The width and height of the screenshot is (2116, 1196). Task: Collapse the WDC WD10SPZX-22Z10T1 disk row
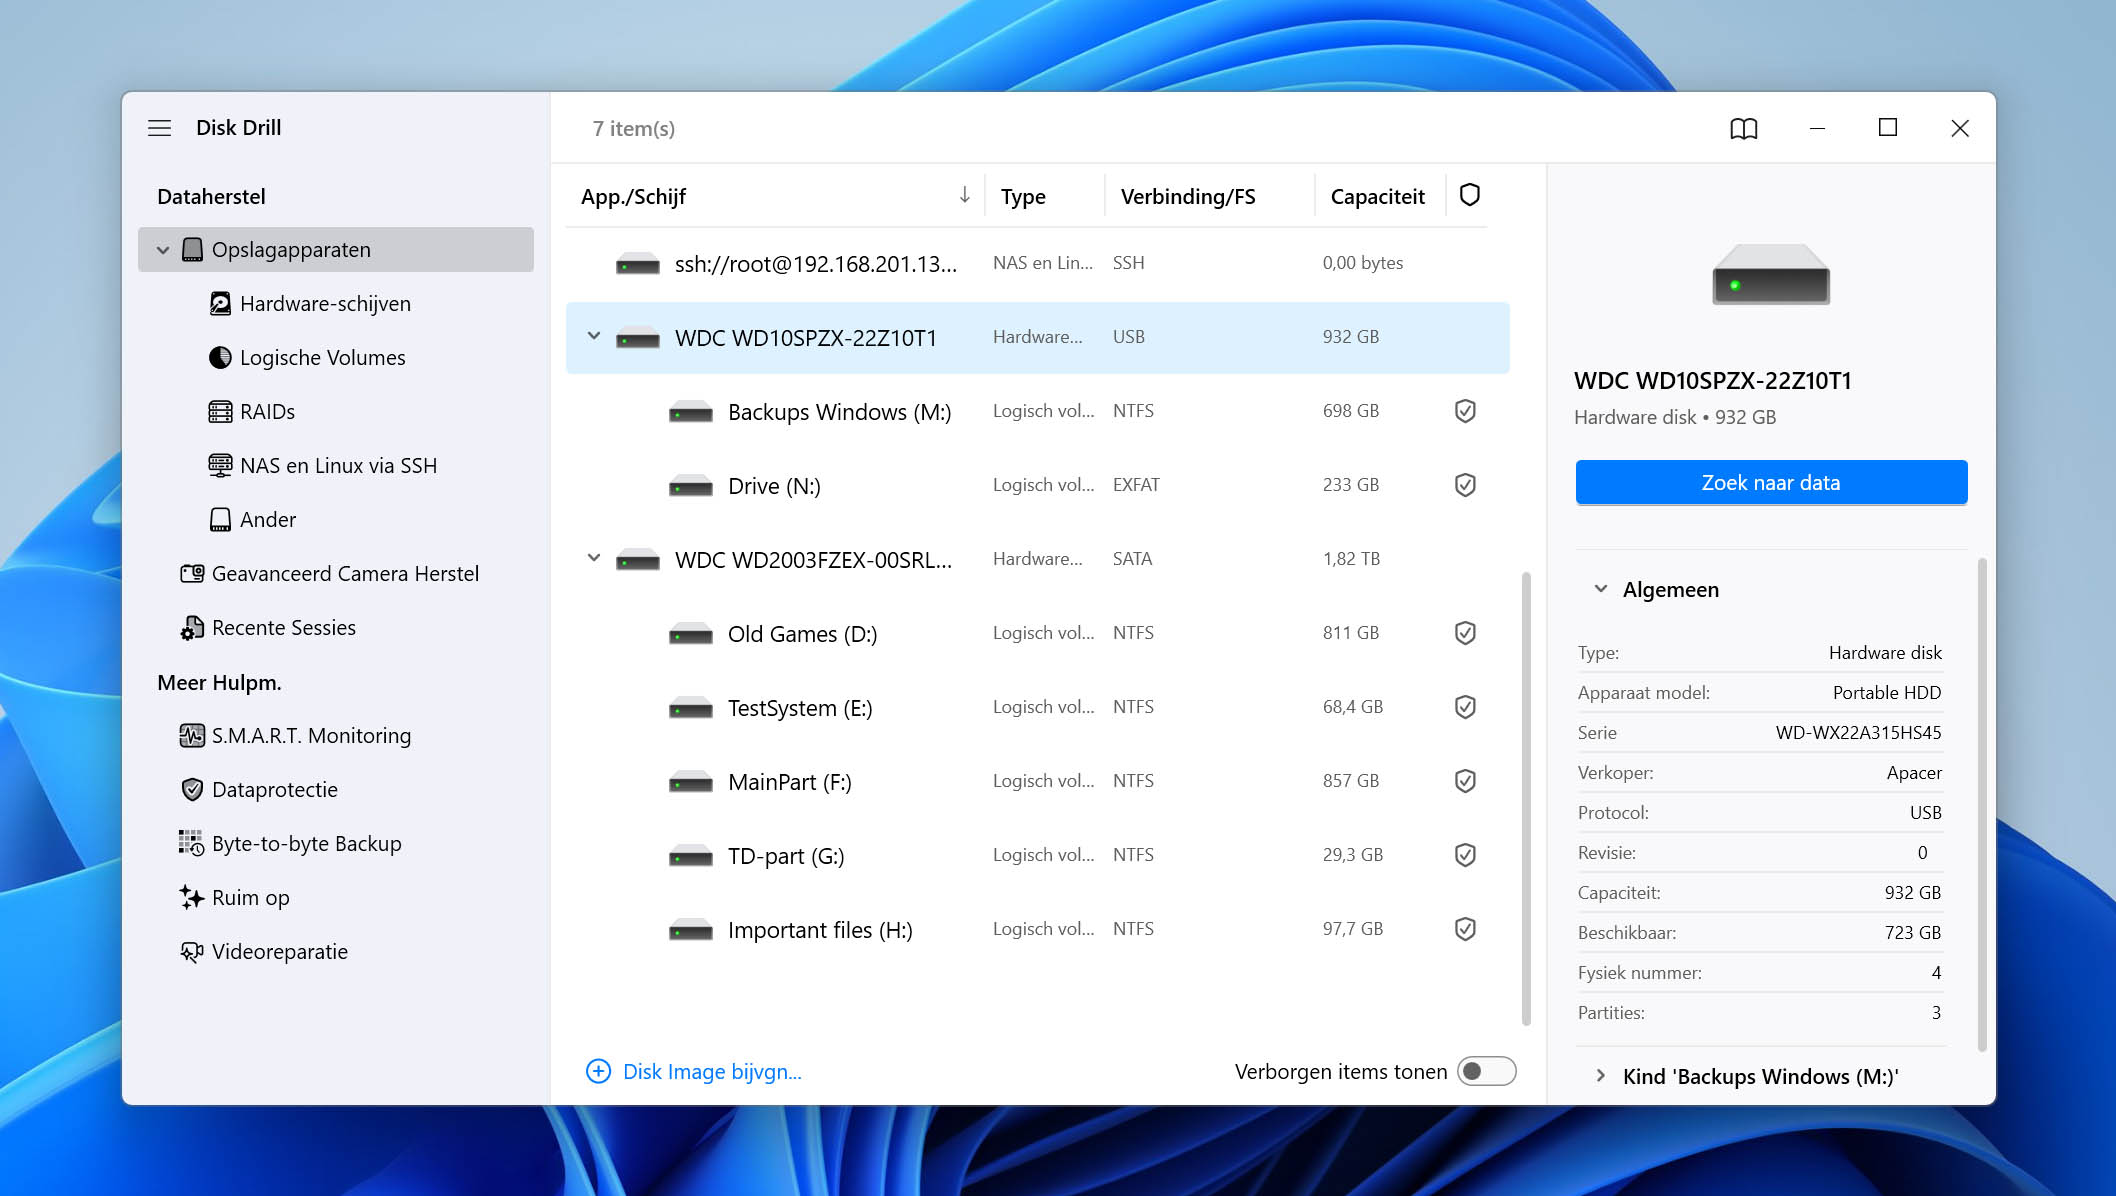[594, 337]
